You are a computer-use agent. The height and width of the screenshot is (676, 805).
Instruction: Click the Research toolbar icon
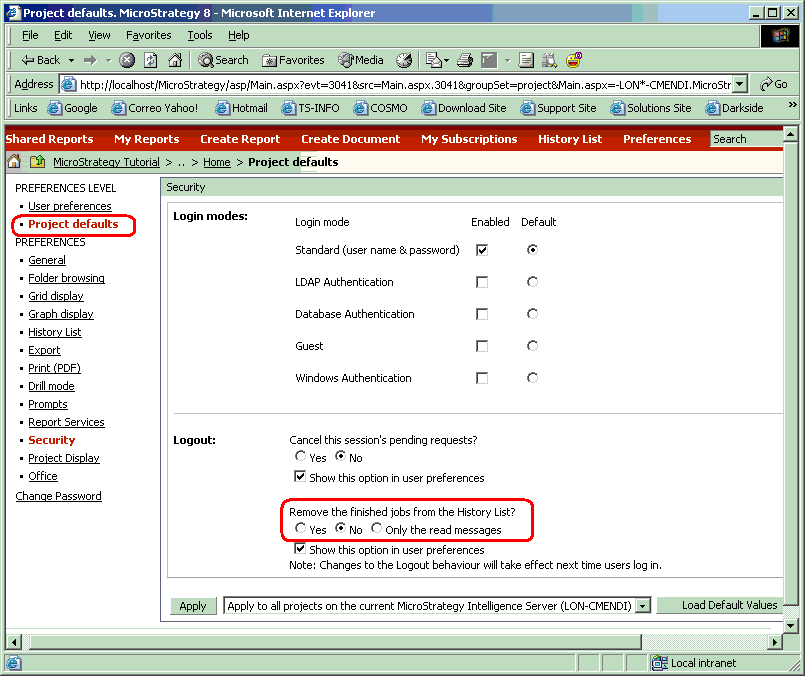click(x=549, y=60)
